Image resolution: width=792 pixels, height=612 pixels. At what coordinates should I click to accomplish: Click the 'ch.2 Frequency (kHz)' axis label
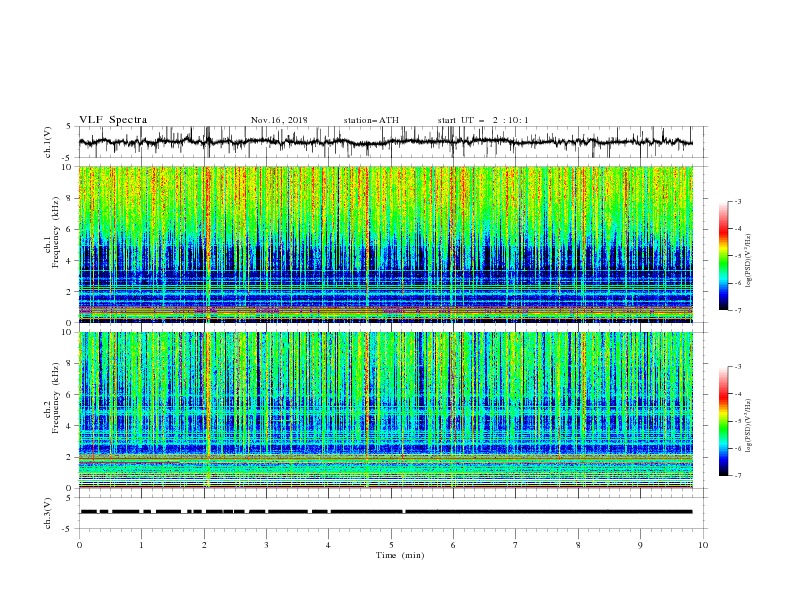[52, 397]
